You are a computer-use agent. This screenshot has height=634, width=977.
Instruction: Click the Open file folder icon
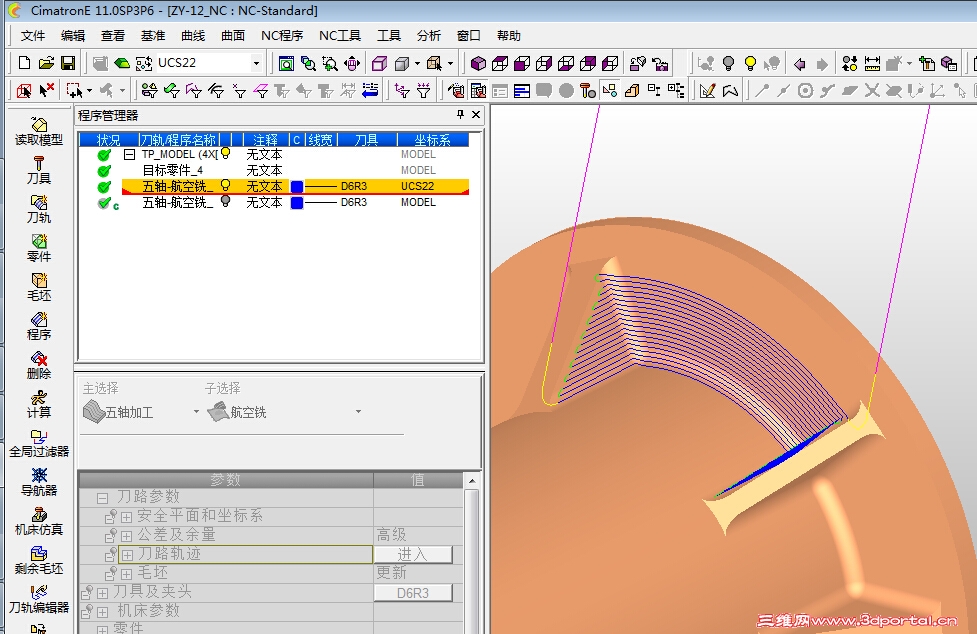(x=46, y=63)
